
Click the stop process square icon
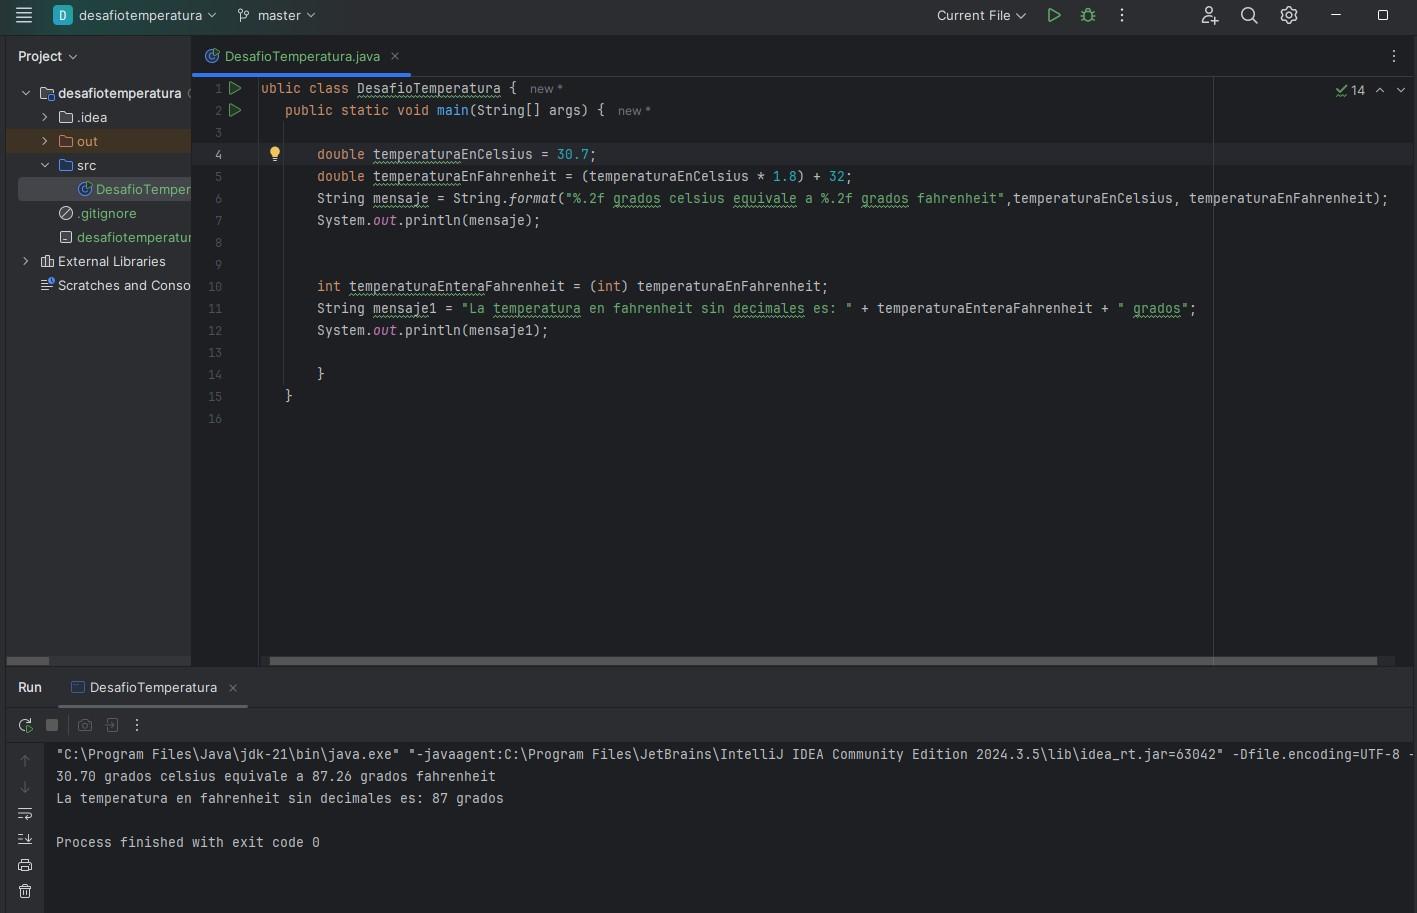pyautogui.click(x=52, y=725)
